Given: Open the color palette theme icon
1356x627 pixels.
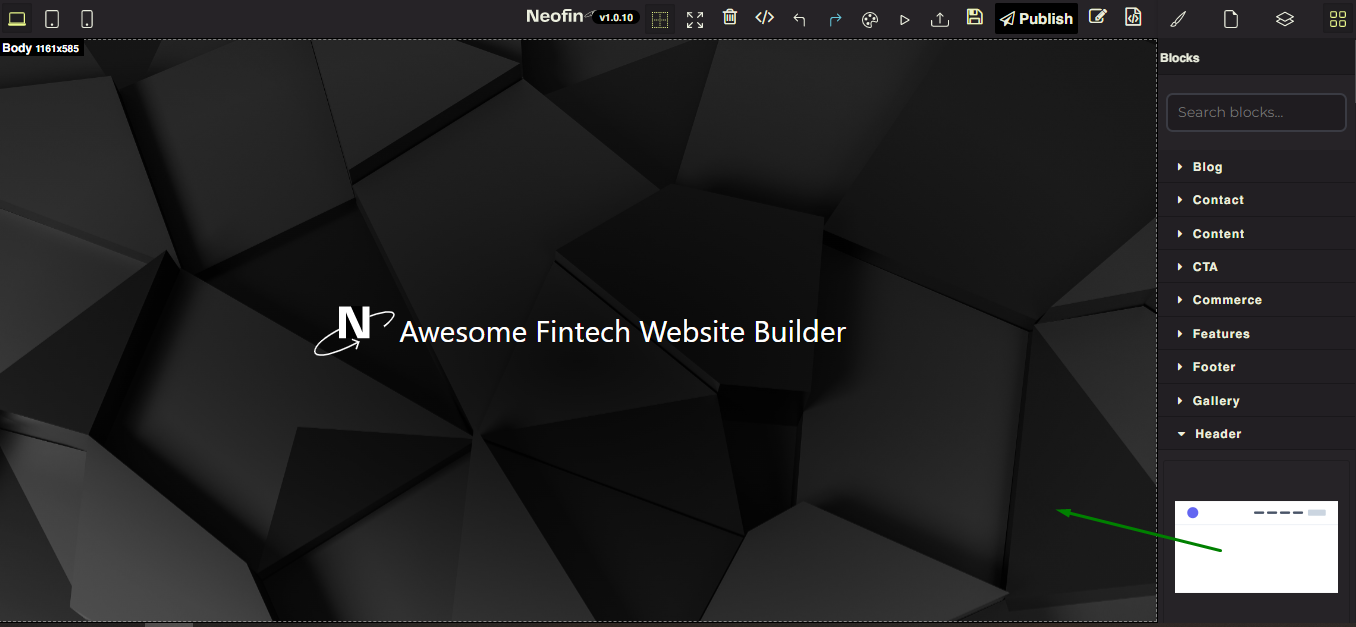Looking at the screenshot, I should pyautogui.click(x=870, y=19).
